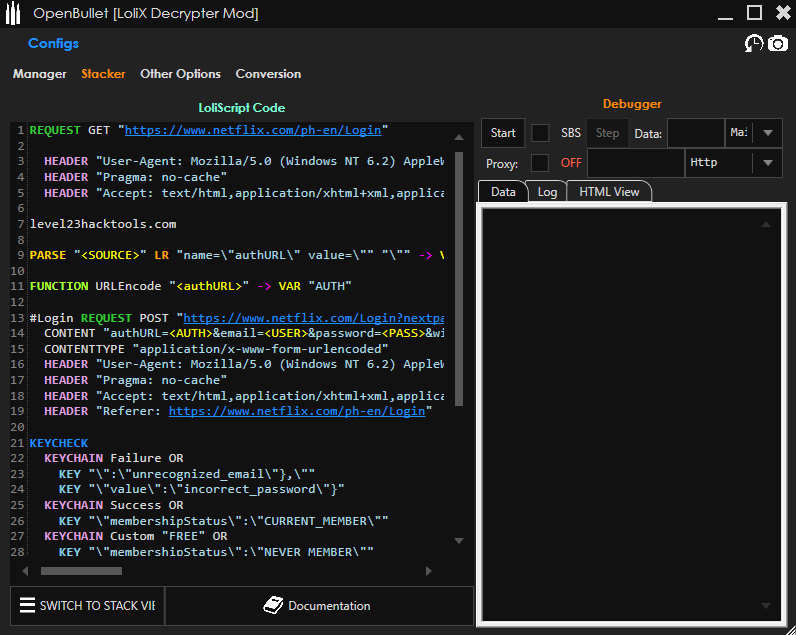Click the CONTENT authURL line 14
Screen dimensions: 796x635
244,333
